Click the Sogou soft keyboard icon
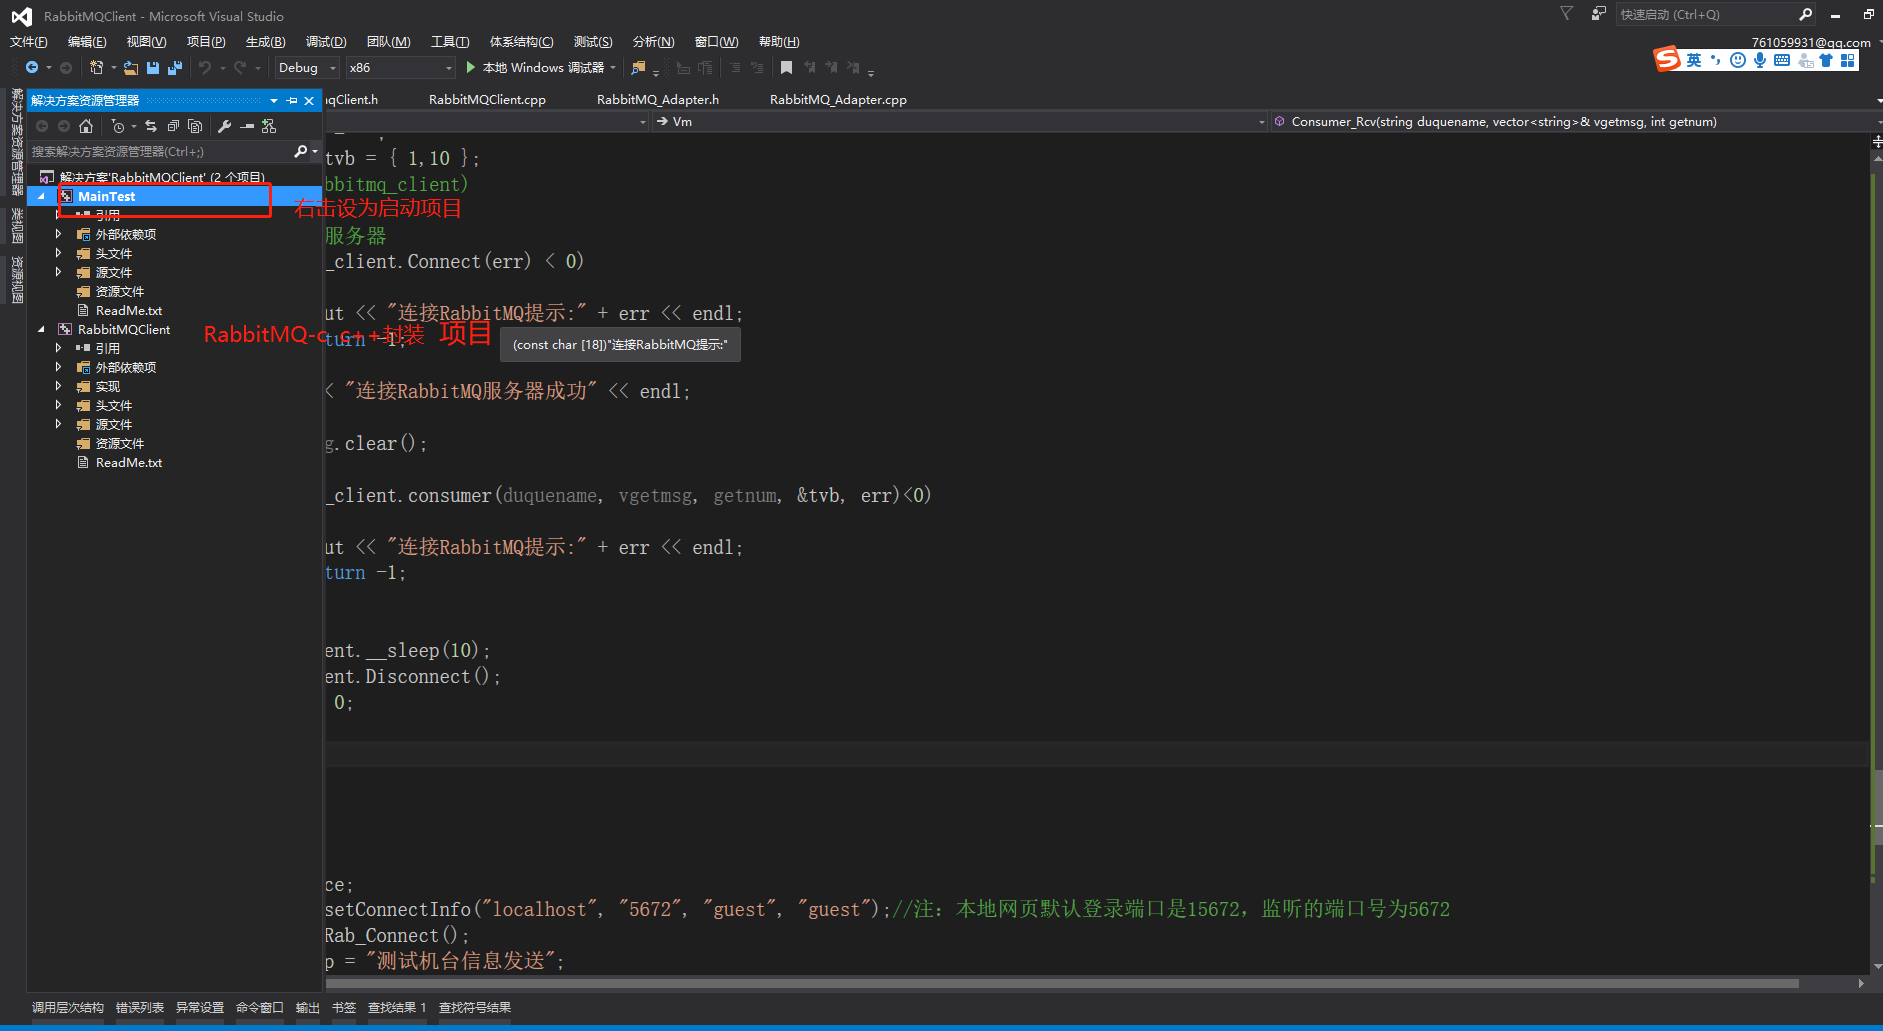This screenshot has height=1031, width=1883. [1782, 60]
